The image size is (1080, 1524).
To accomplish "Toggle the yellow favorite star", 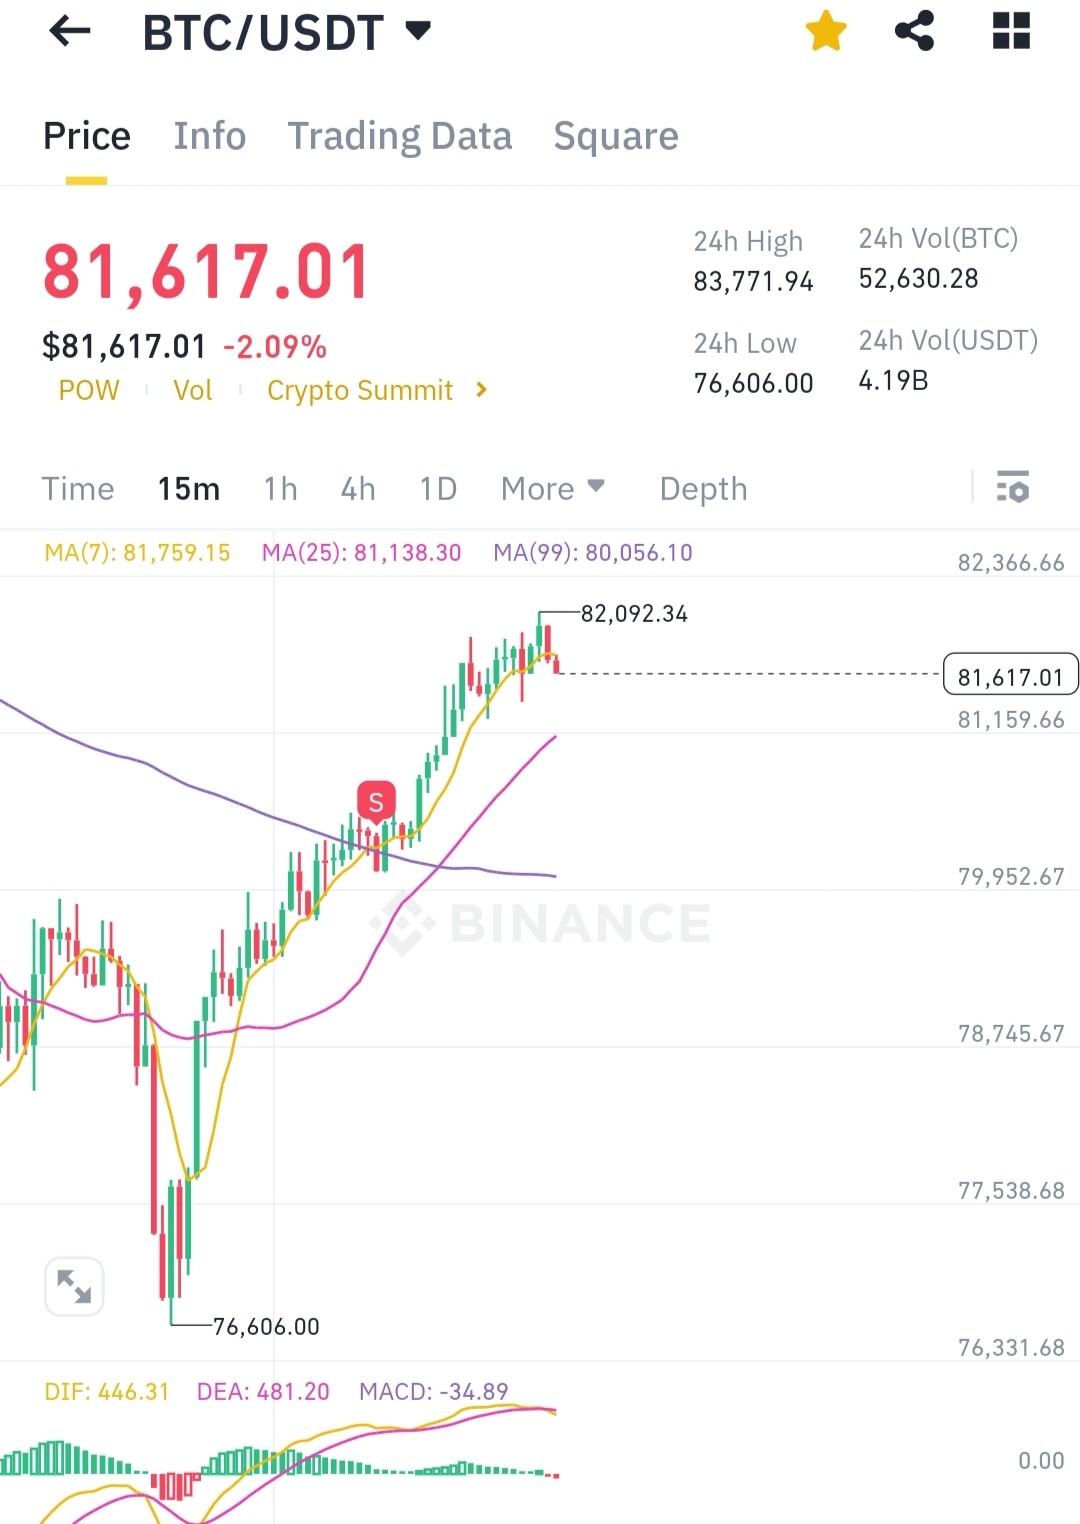I will click(x=826, y=31).
